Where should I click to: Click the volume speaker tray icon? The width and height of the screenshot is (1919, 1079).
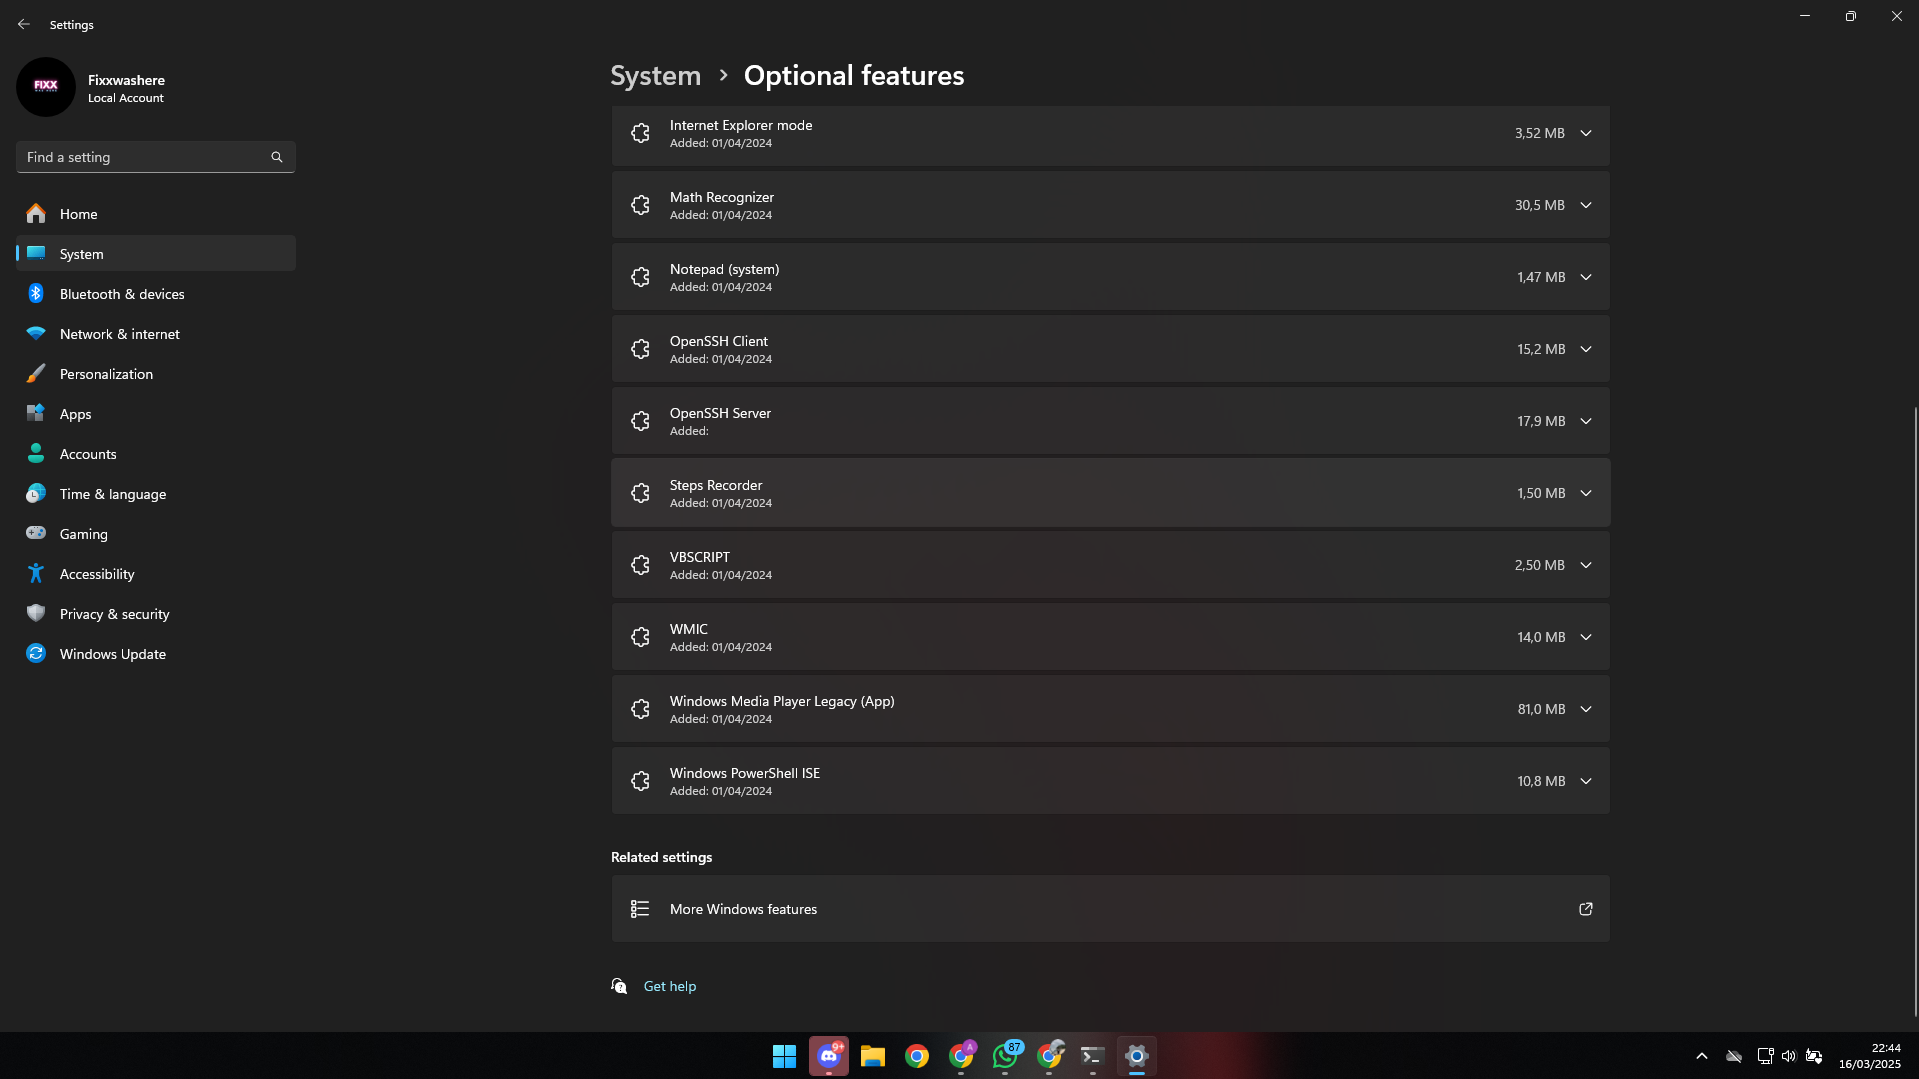point(1789,1056)
